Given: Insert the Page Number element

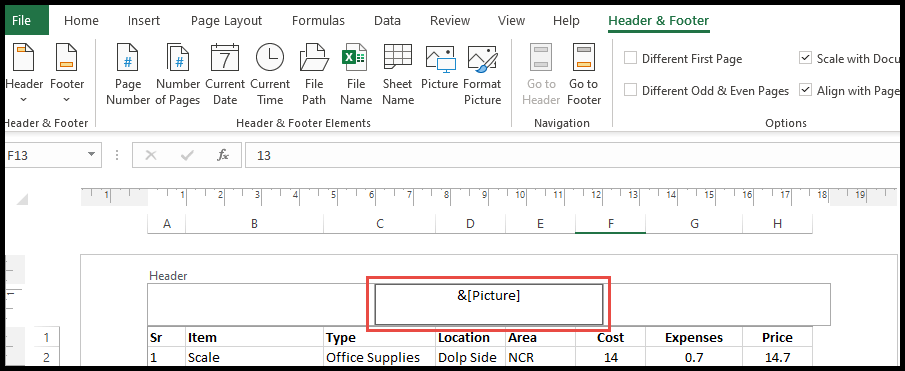Looking at the screenshot, I should [x=128, y=74].
